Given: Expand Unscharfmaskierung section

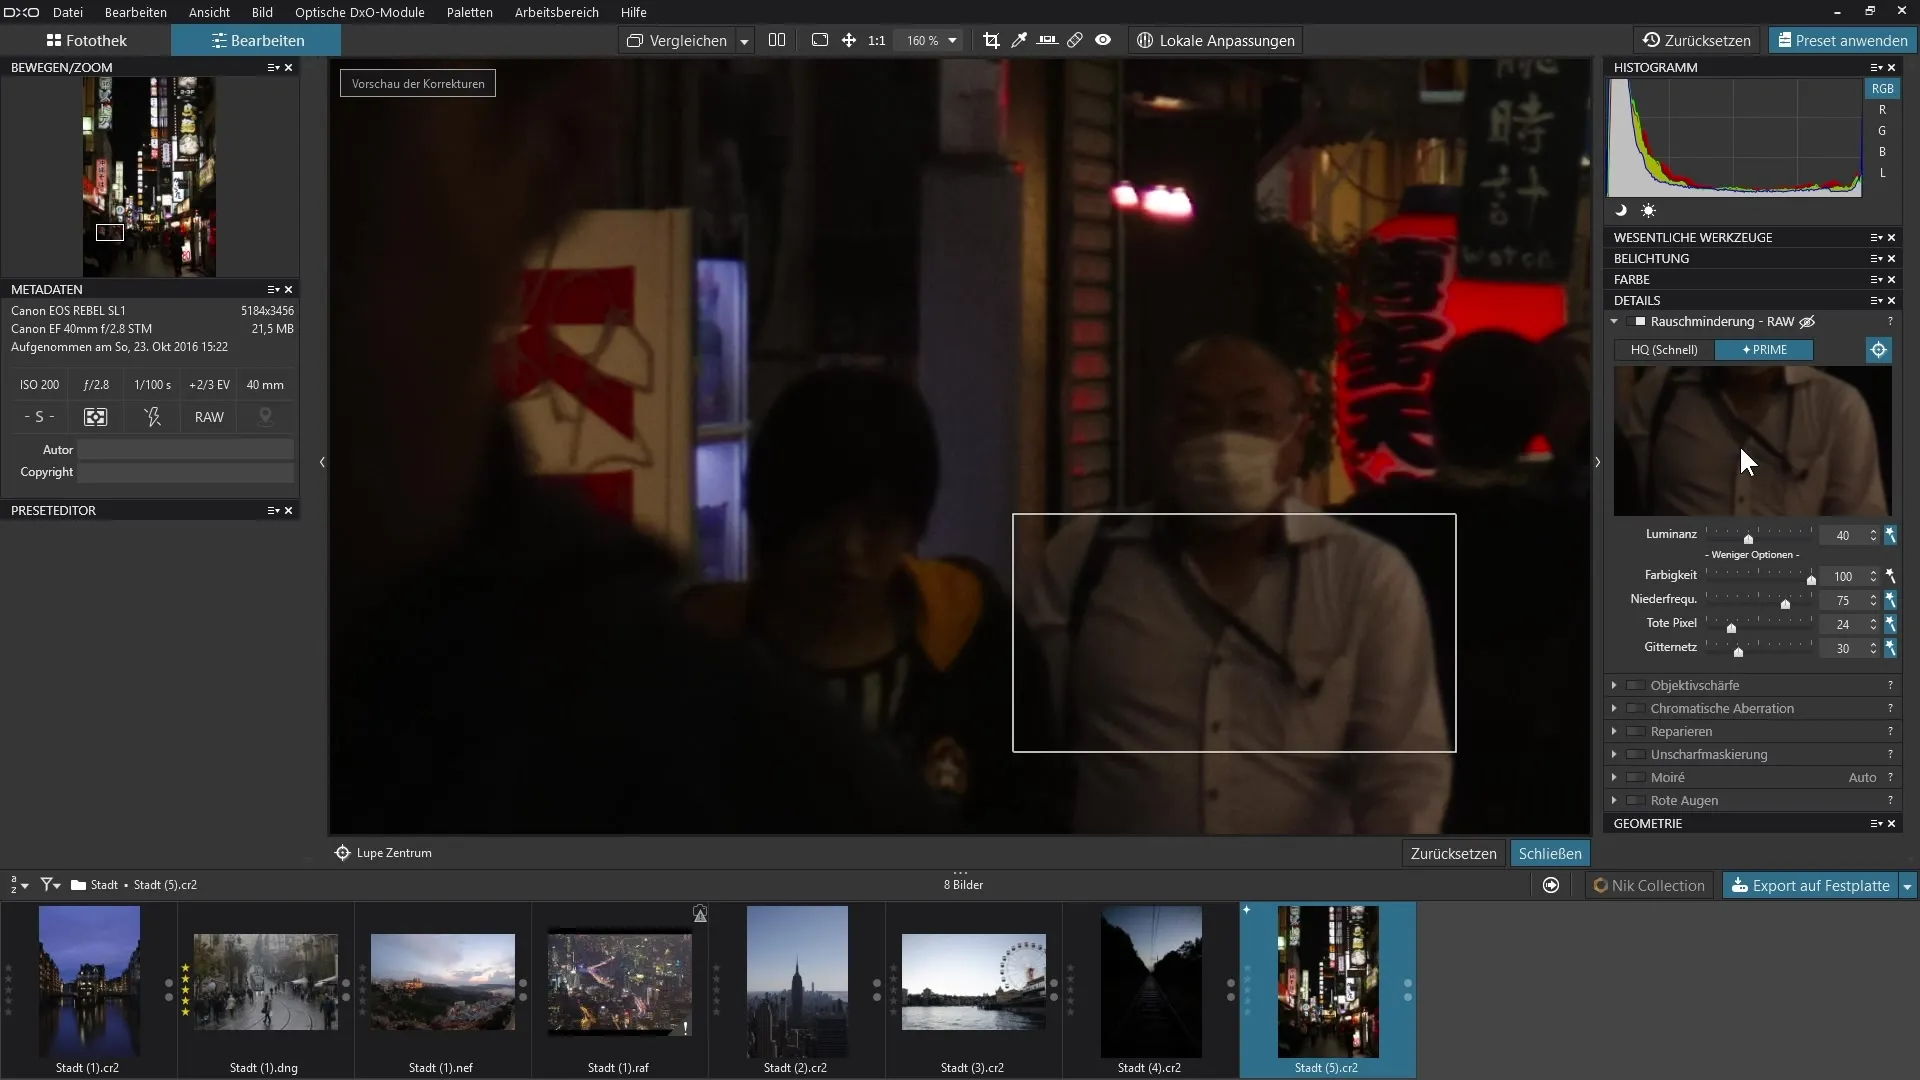Looking at the screenshot, I should click(1614, 755).
